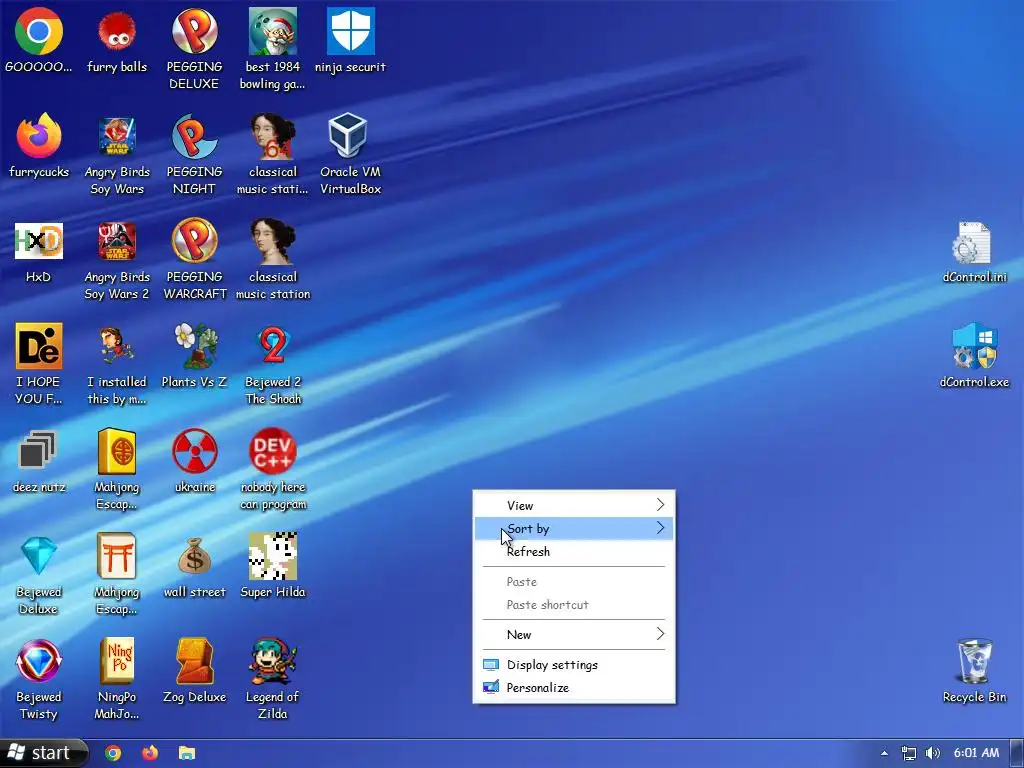Click the Show desktop strip at taskbar end
Viewport: 1024px width, 768px height.
click(1017, 753)
